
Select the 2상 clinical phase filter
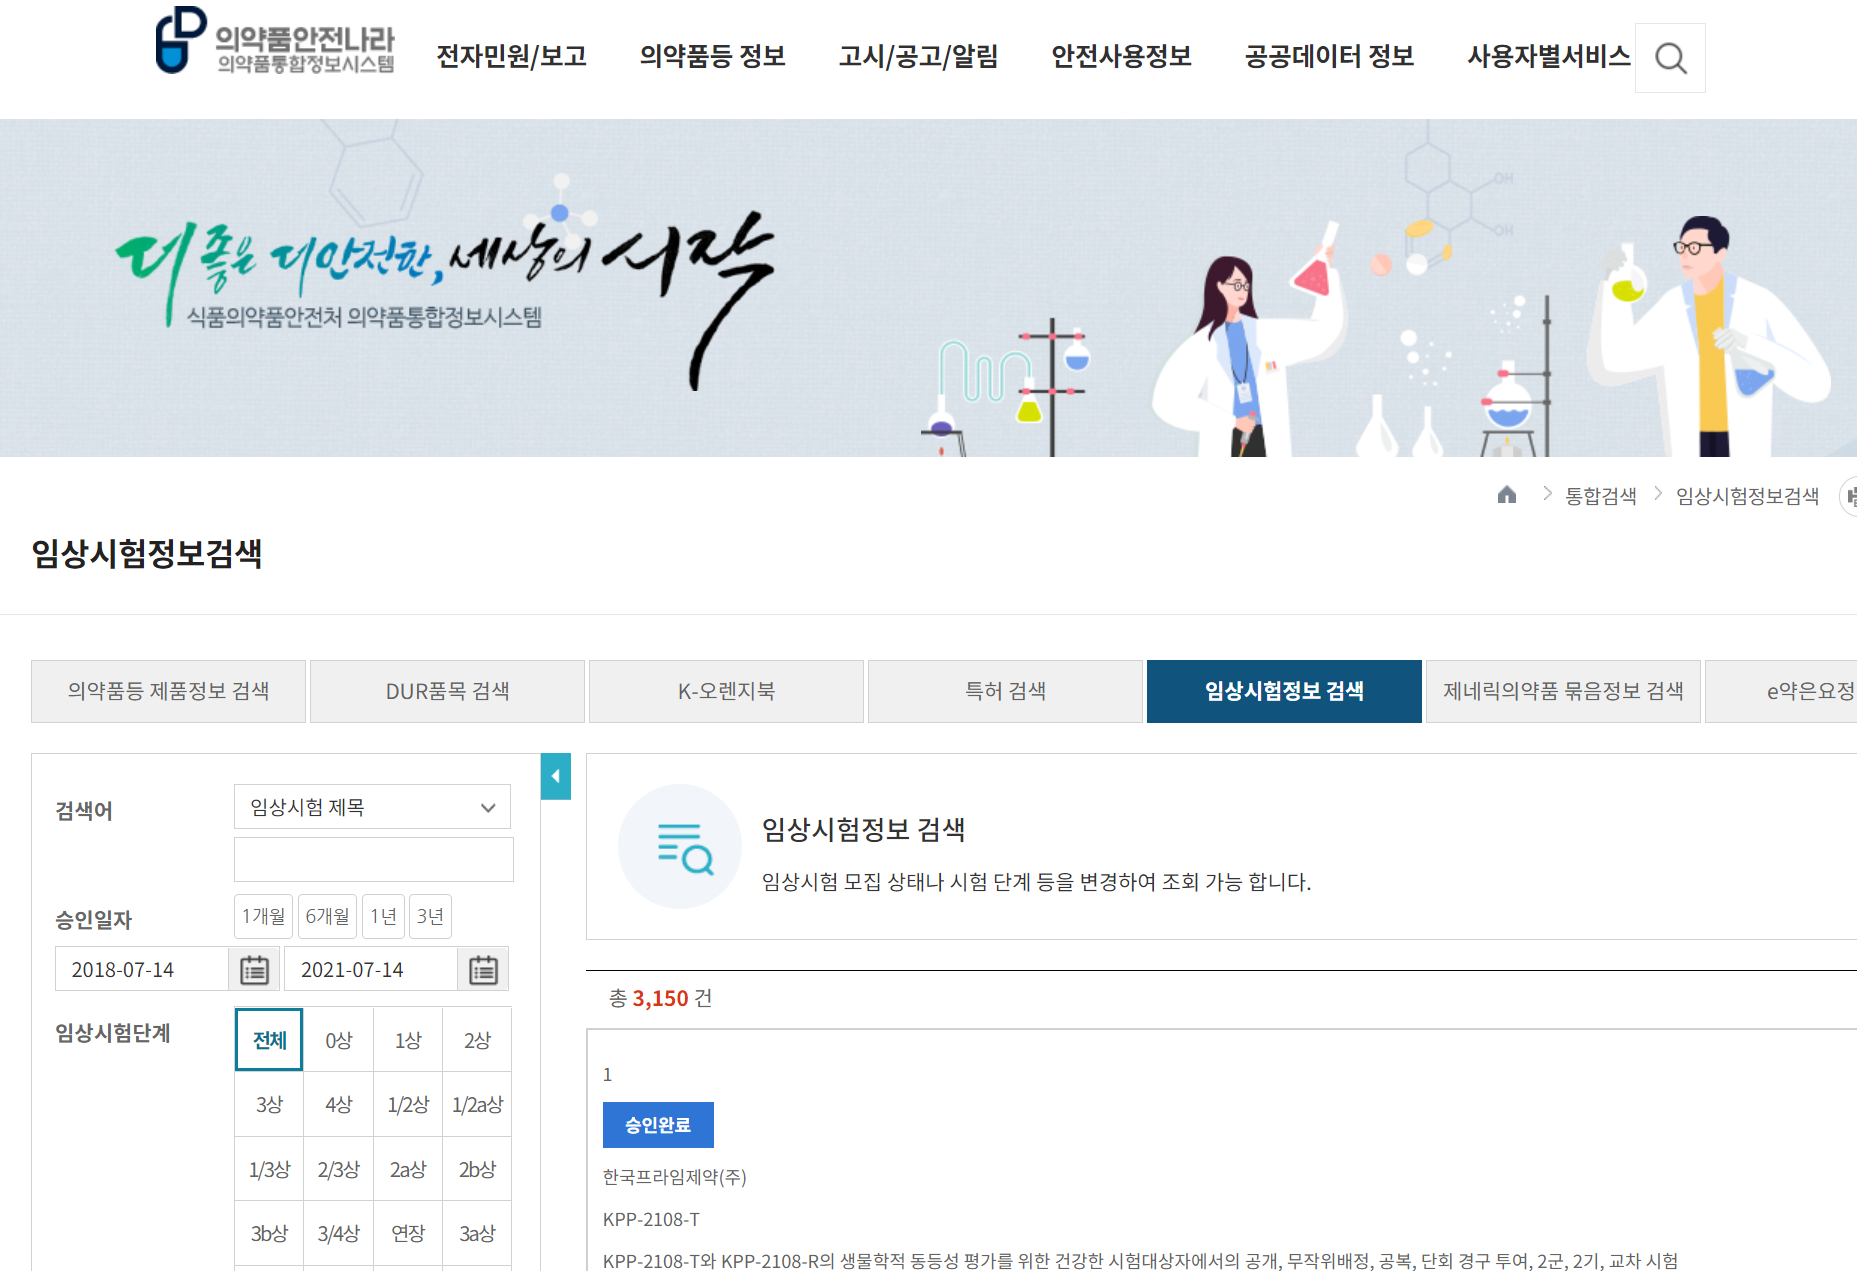477,1040
